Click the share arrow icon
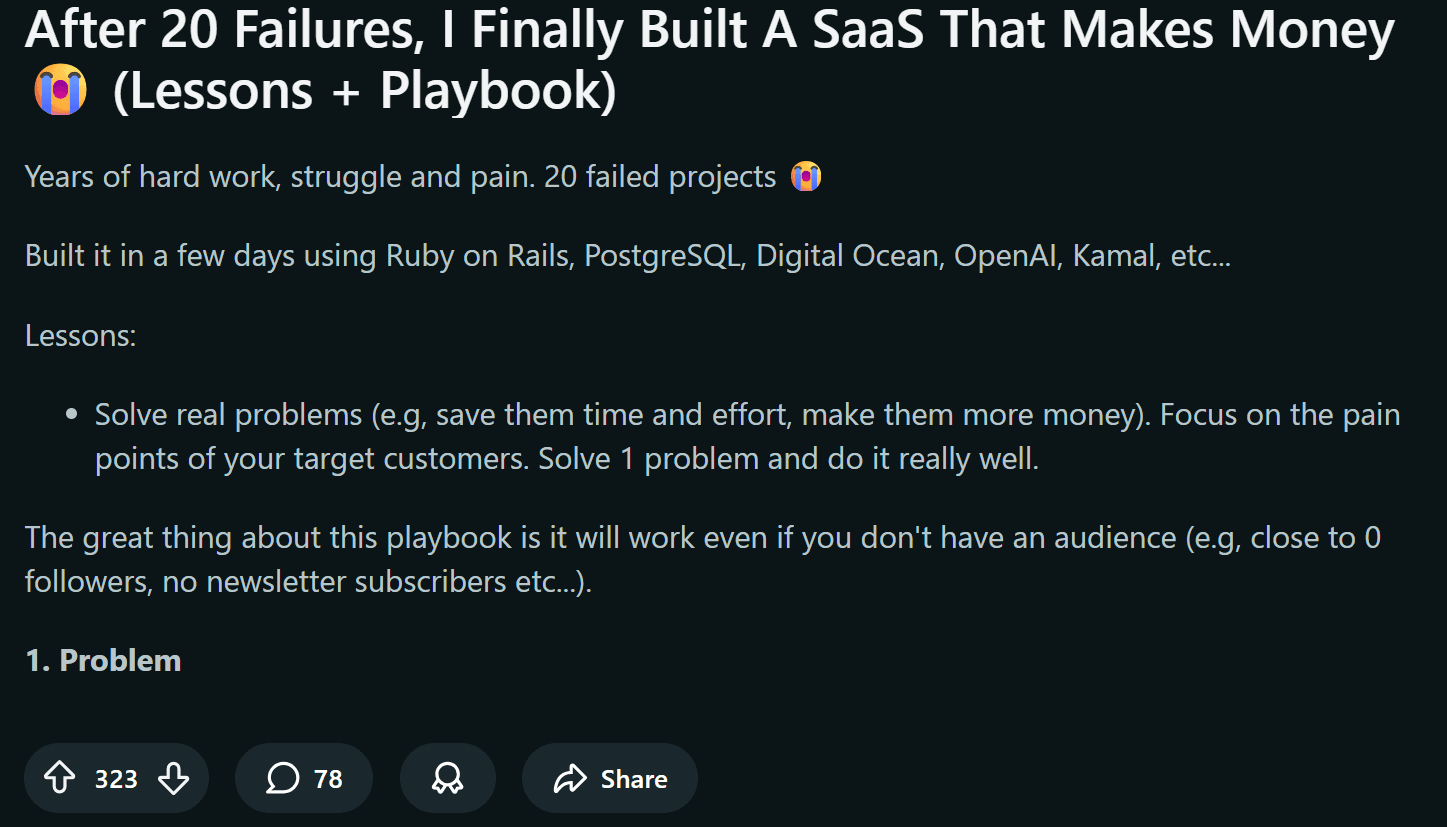1447x827 pixels. click(570, 778)
